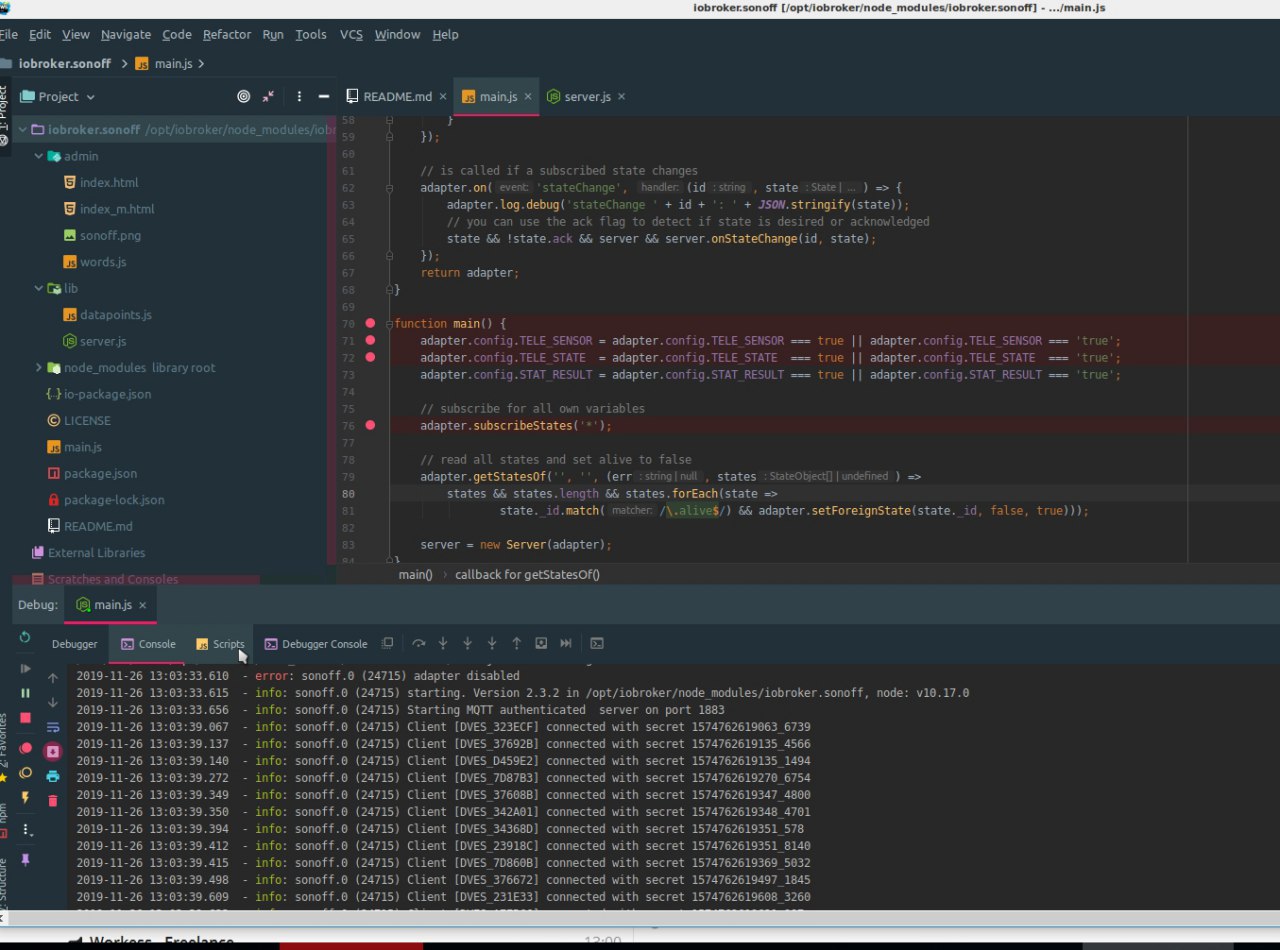The image size is (1280, 950).
Task: Click the Step Out up-arrow icon
Action: pos(516,643)
